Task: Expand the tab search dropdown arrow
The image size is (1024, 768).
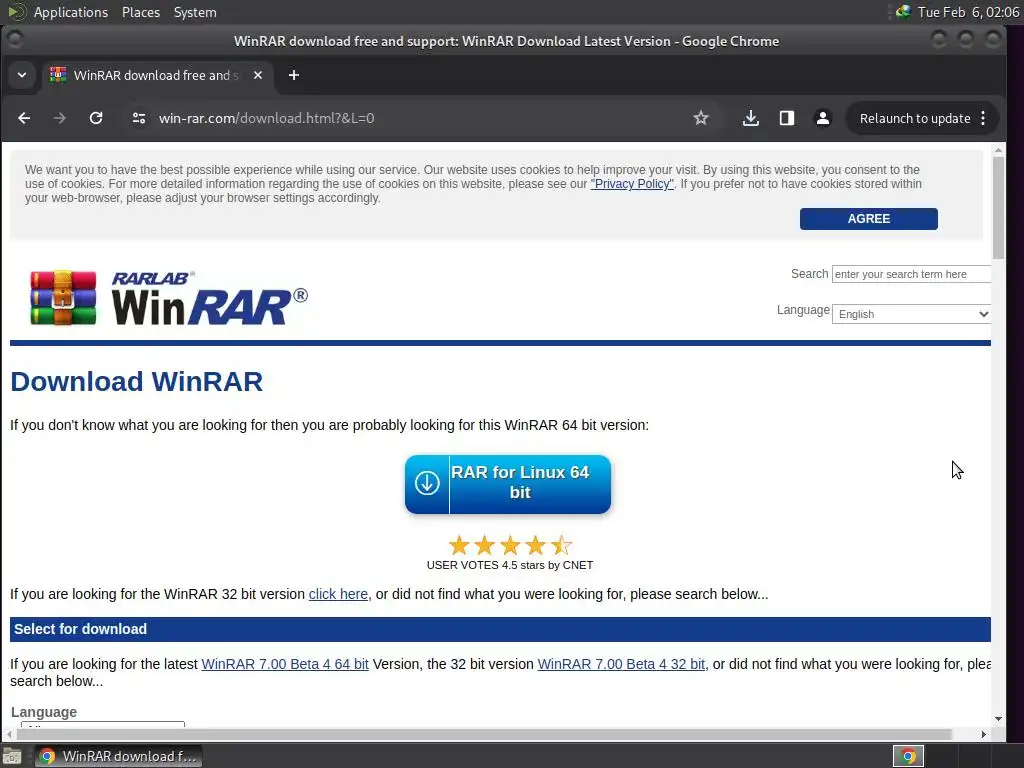Action: [22, 75]
